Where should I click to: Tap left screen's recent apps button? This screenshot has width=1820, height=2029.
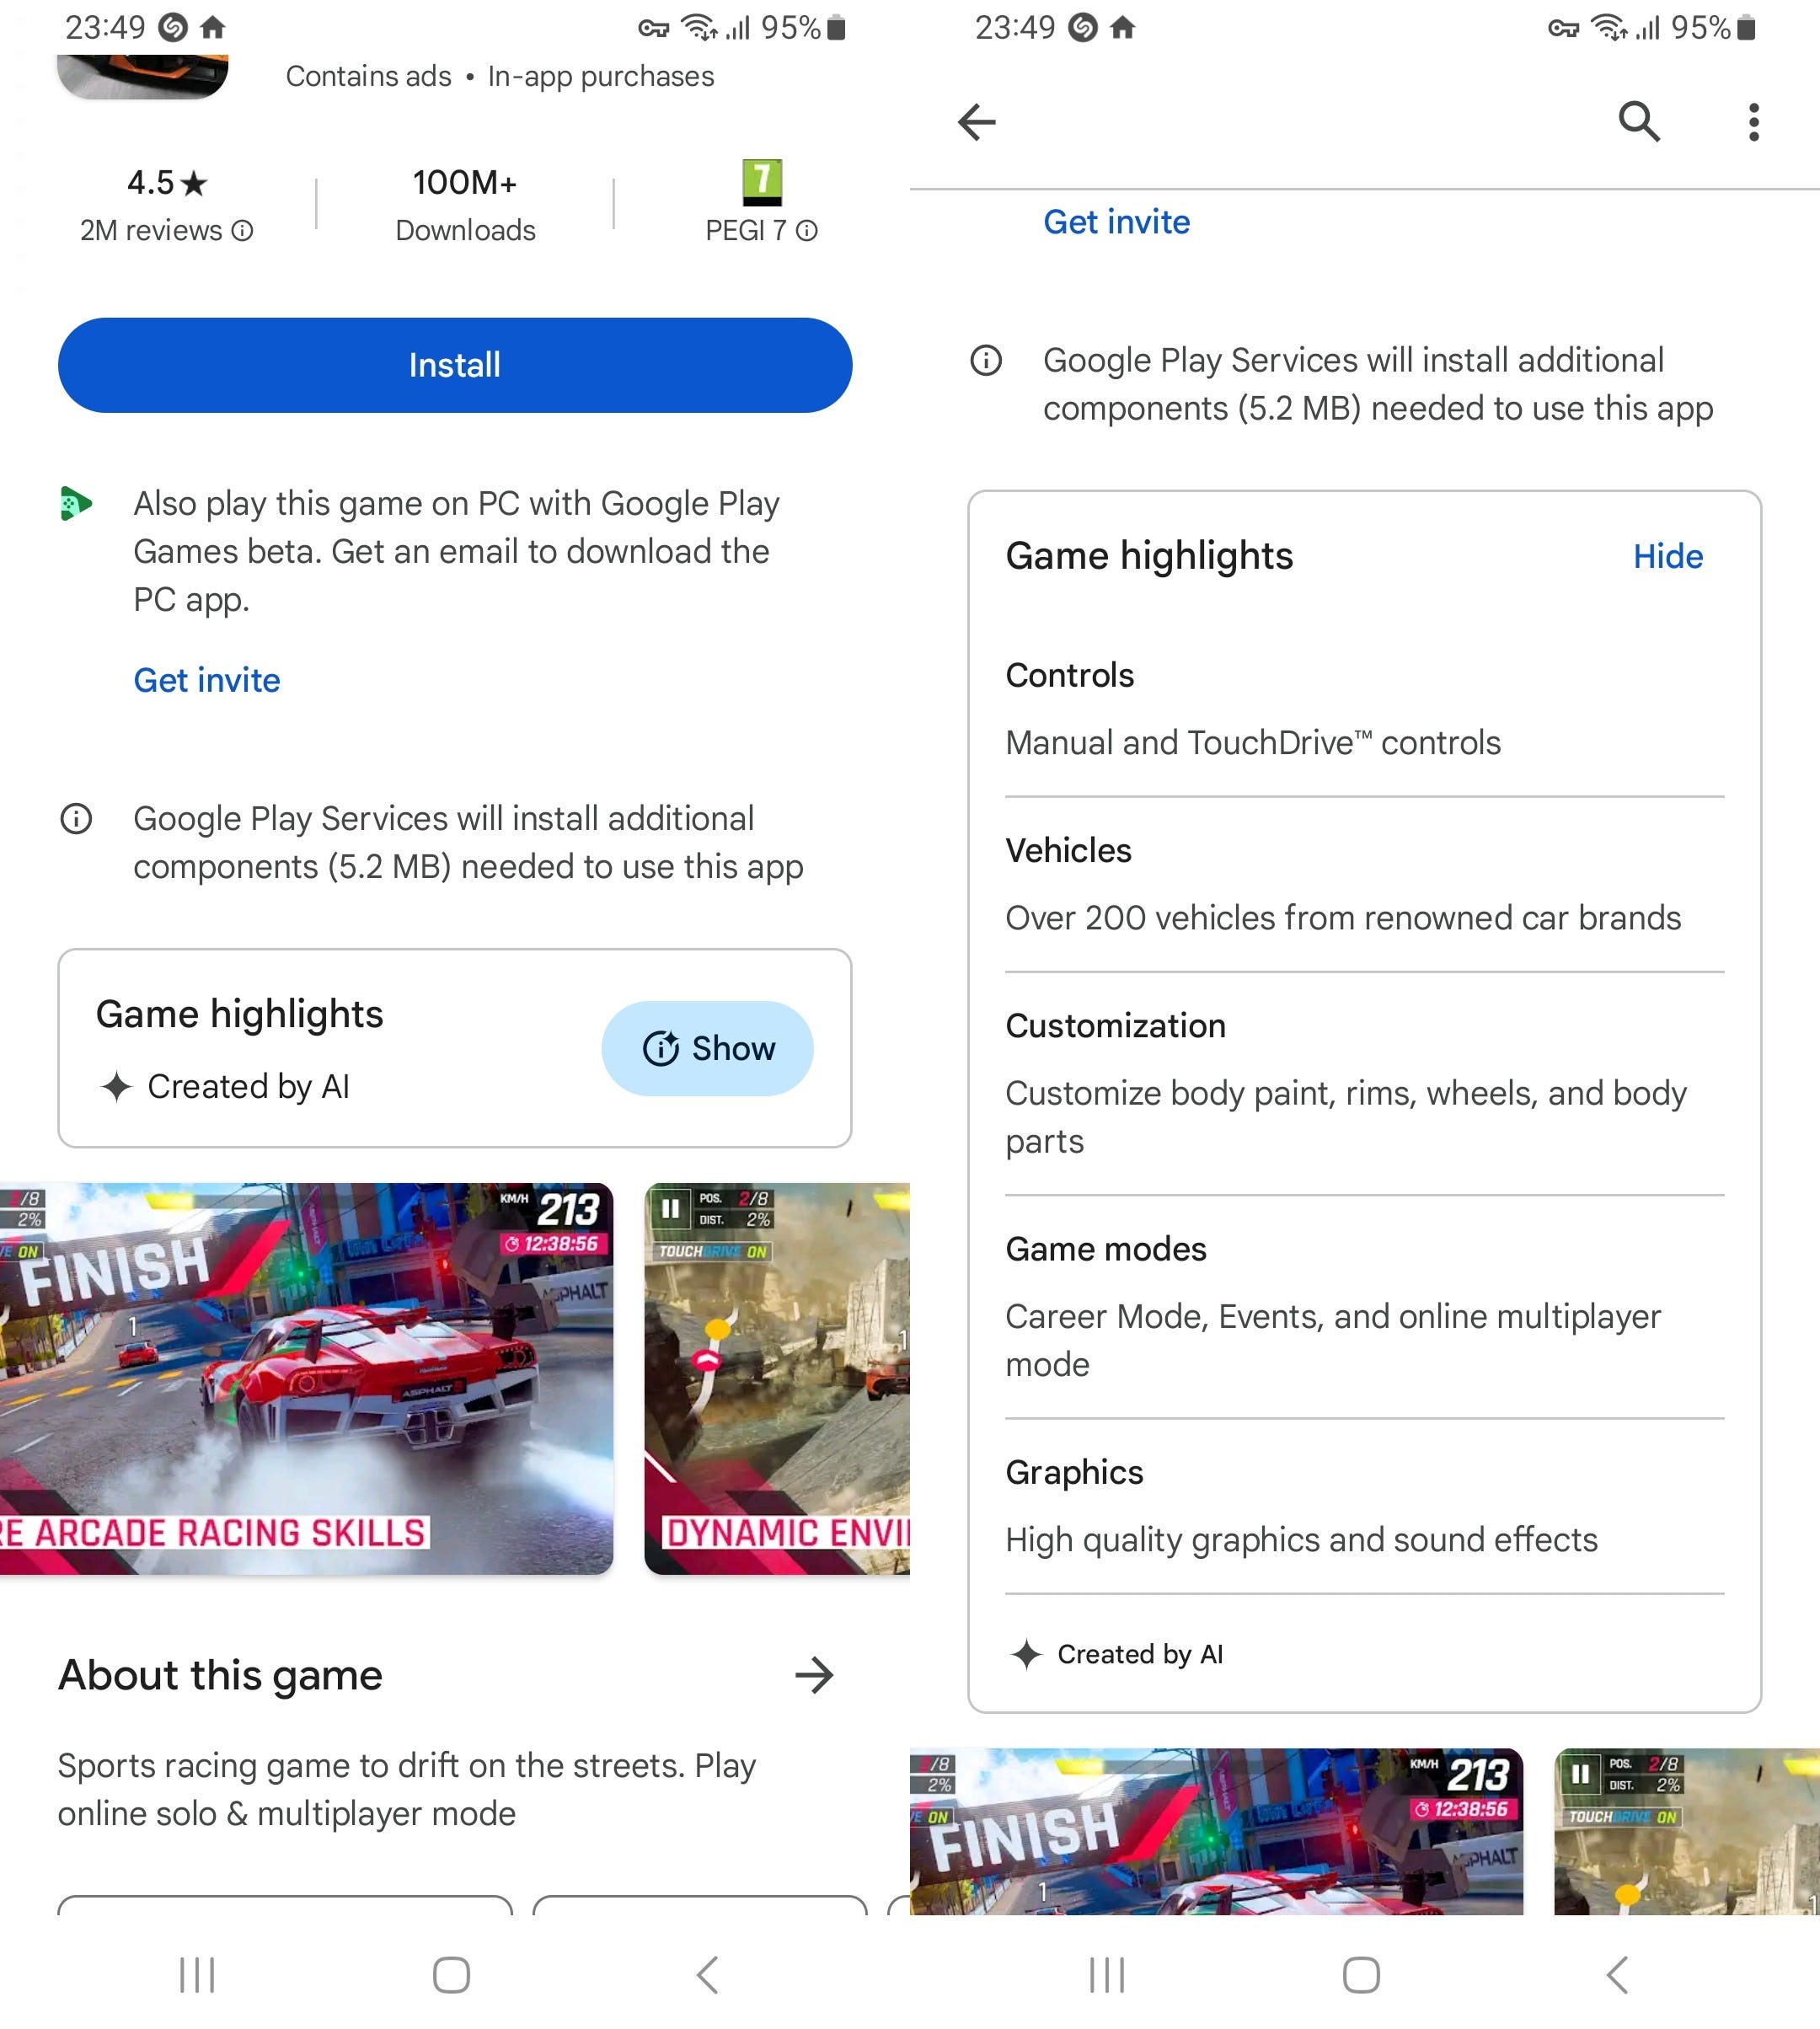[x=197, y=1975]
